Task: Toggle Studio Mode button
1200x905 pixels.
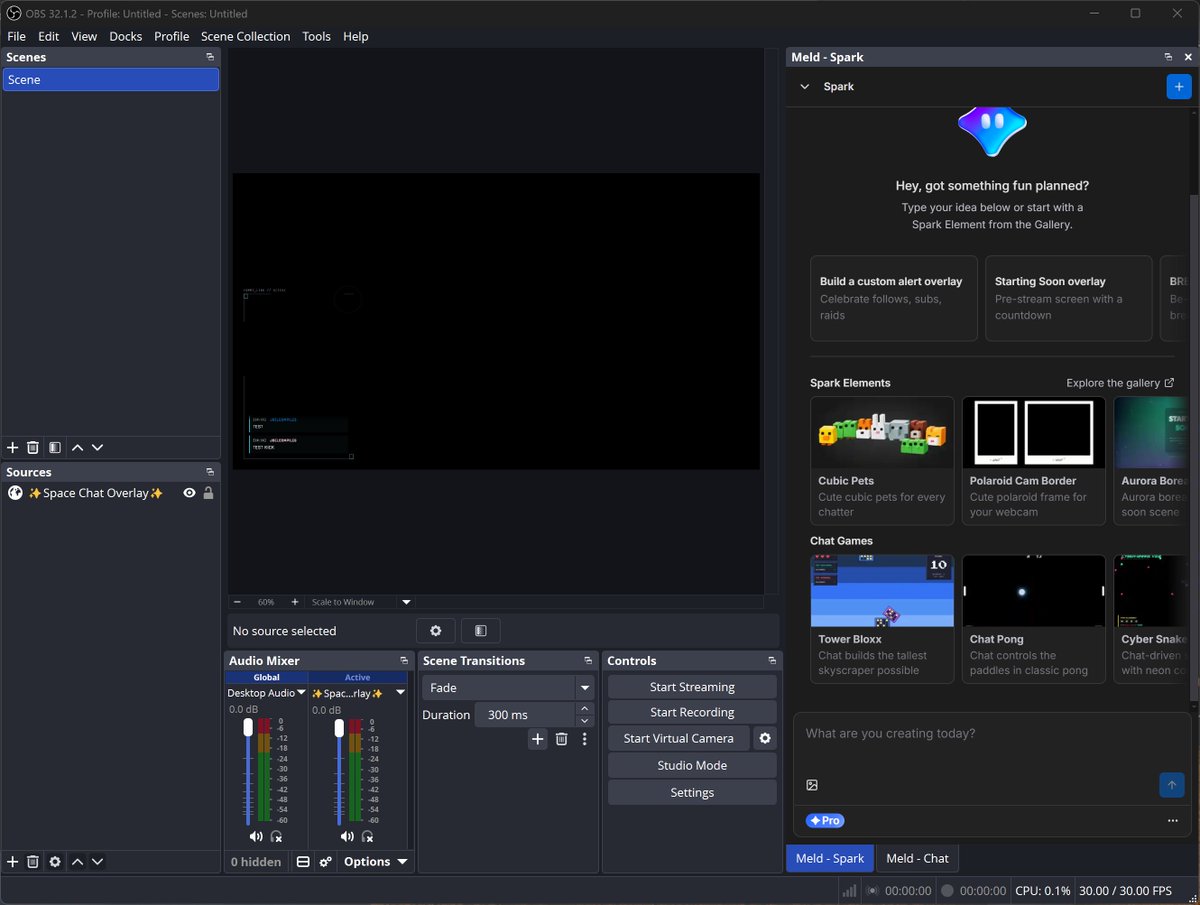Action: (x=692, y=765)
